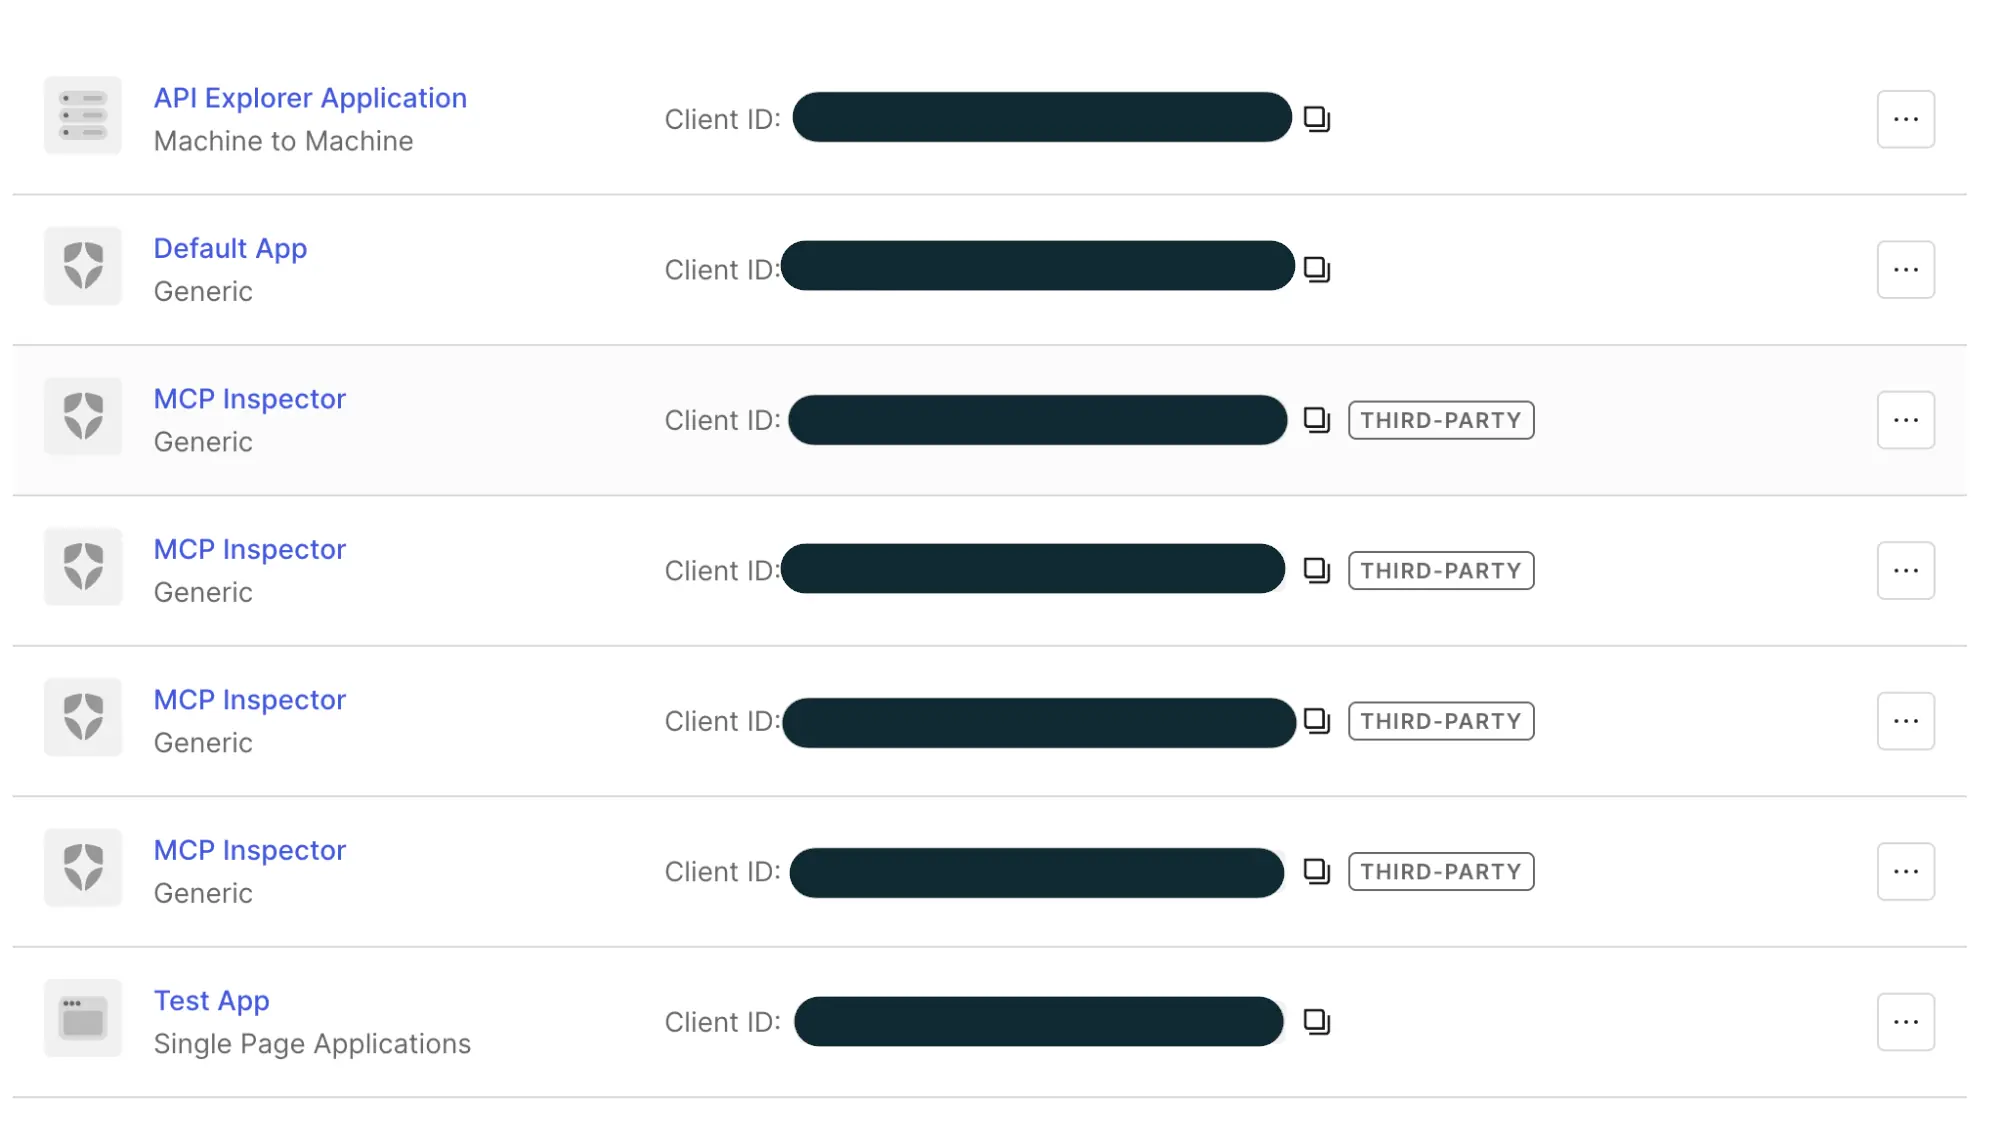Open the options menu for the first MCP Inspector
Image resolution: width=1999 pixels, height=1132 pixels.
point(1906,419)
